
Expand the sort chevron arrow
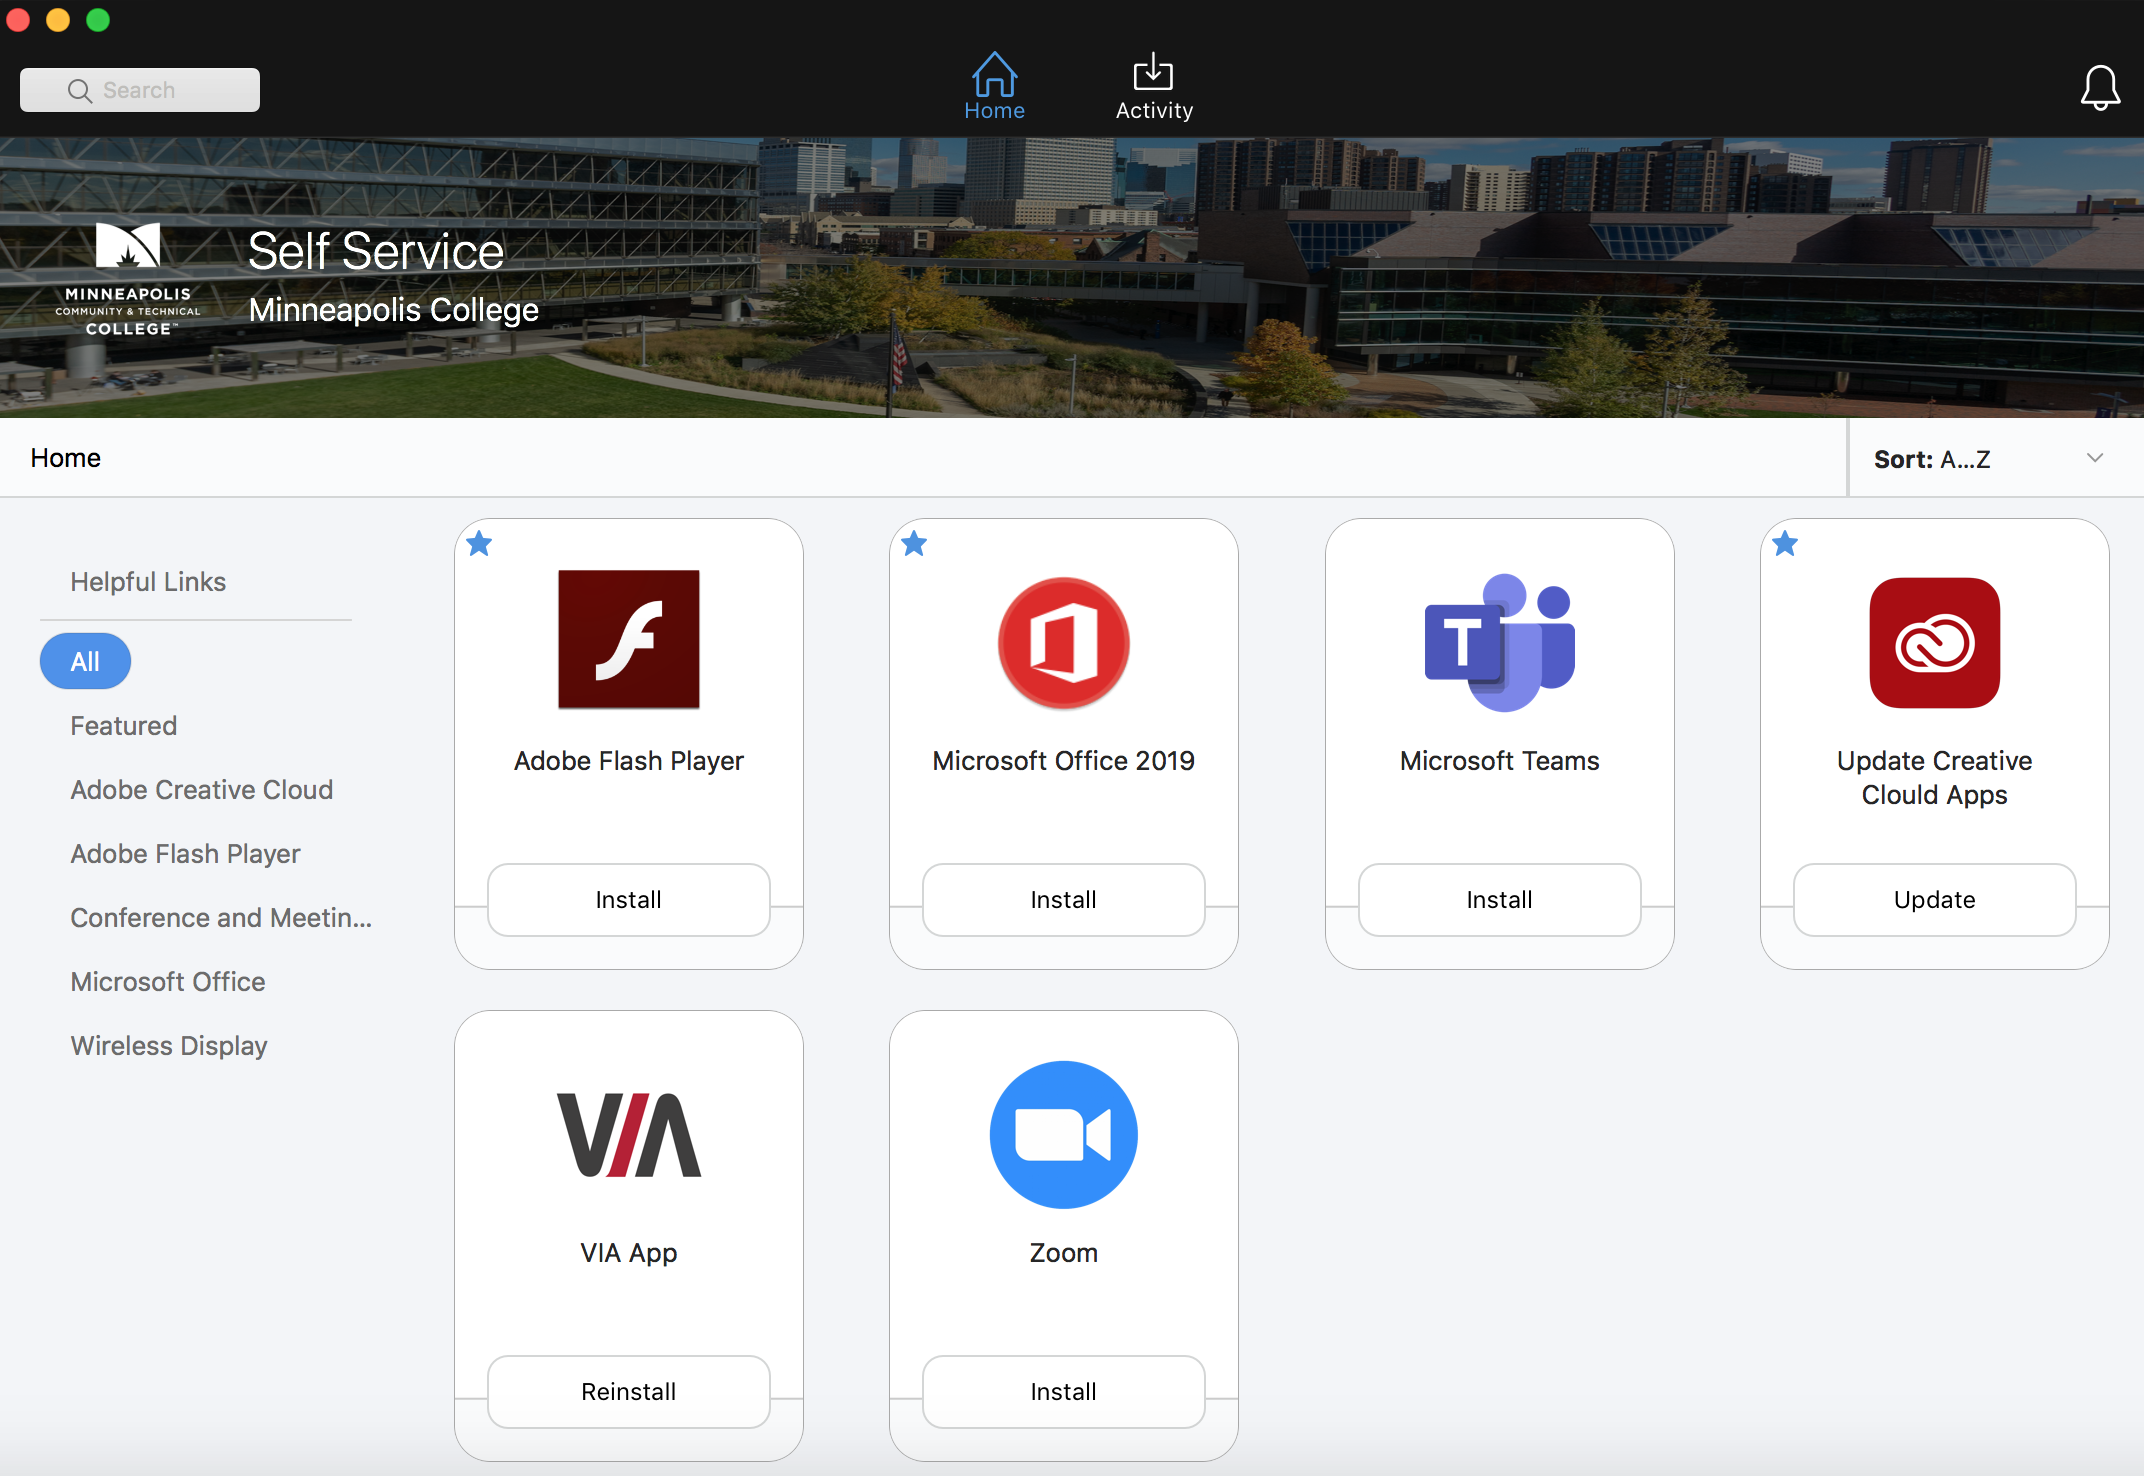pyautogui.click(x=2095, y=458)
